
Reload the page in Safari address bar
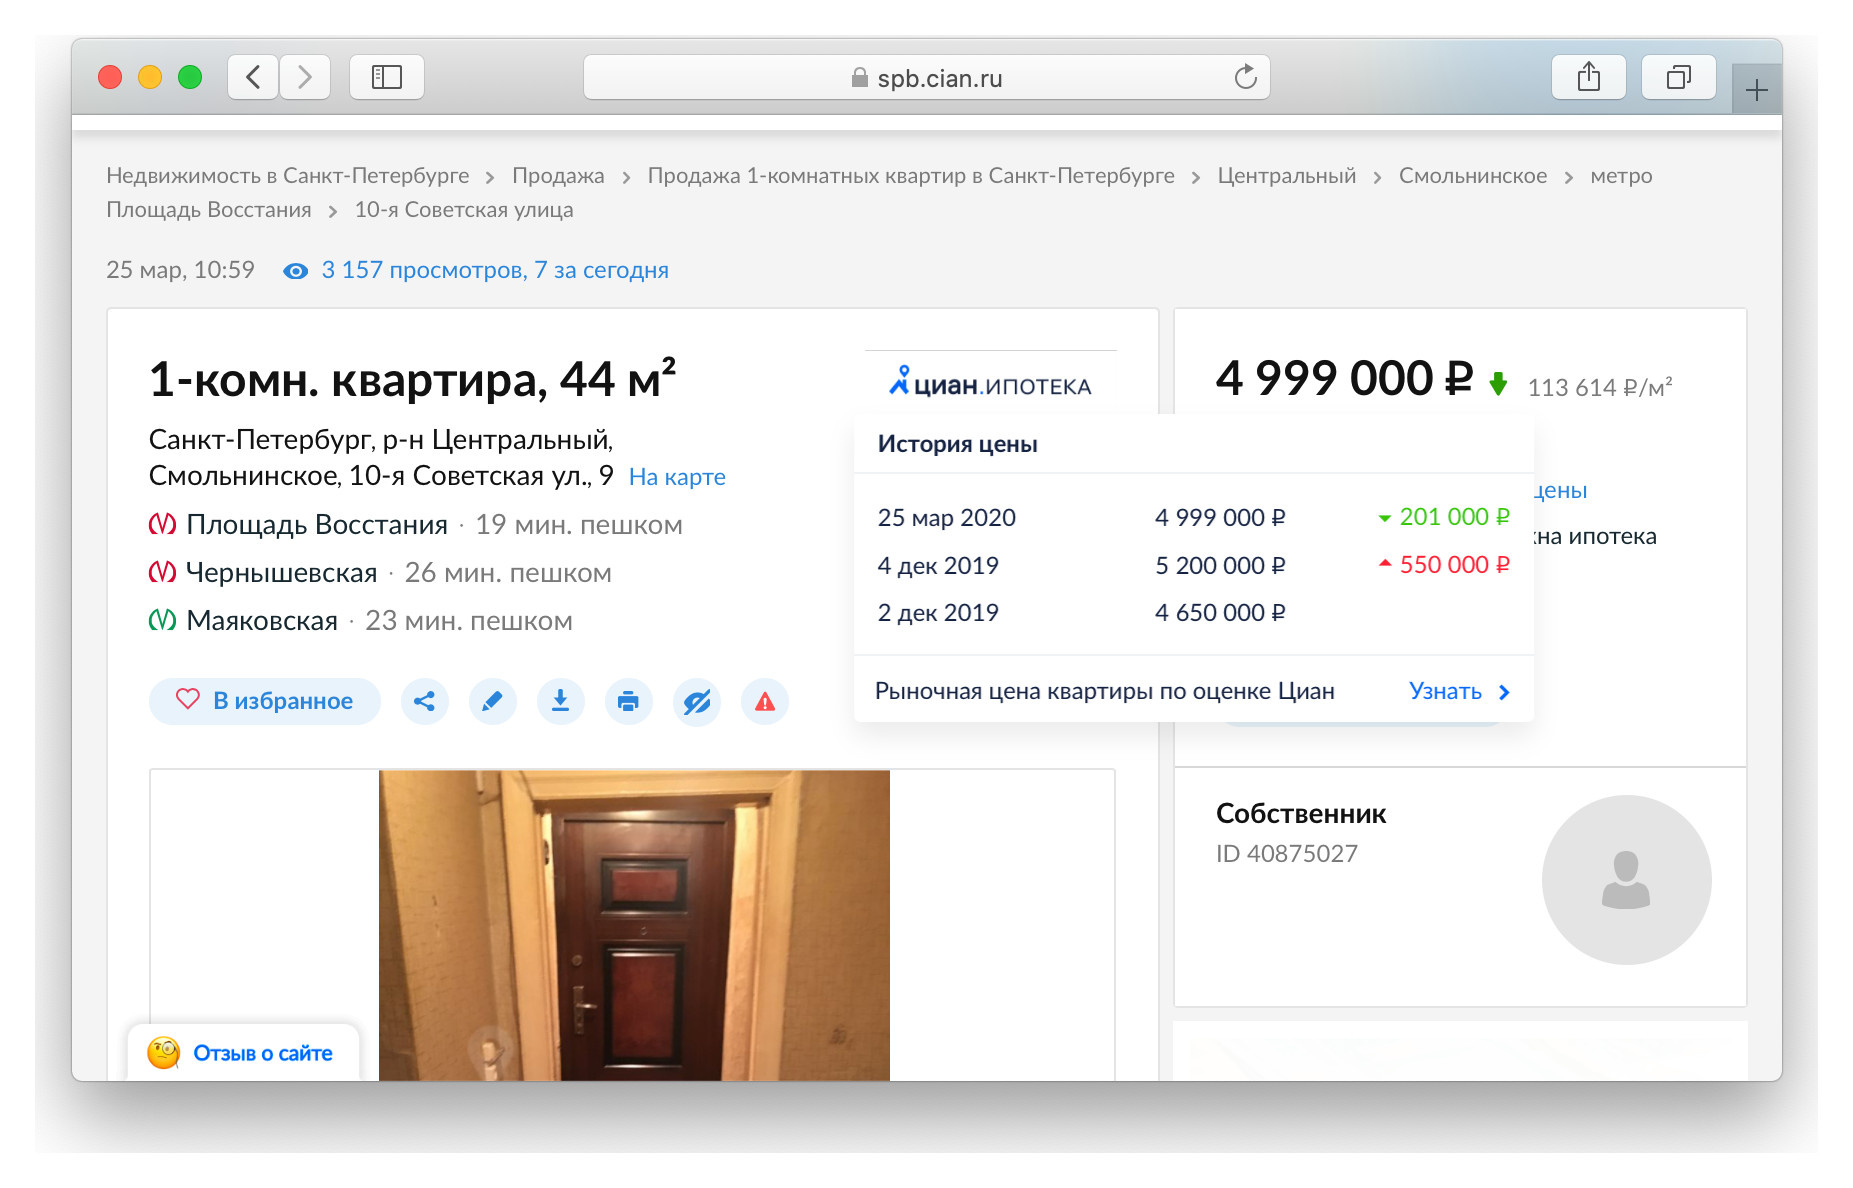tap(1243, 77)
